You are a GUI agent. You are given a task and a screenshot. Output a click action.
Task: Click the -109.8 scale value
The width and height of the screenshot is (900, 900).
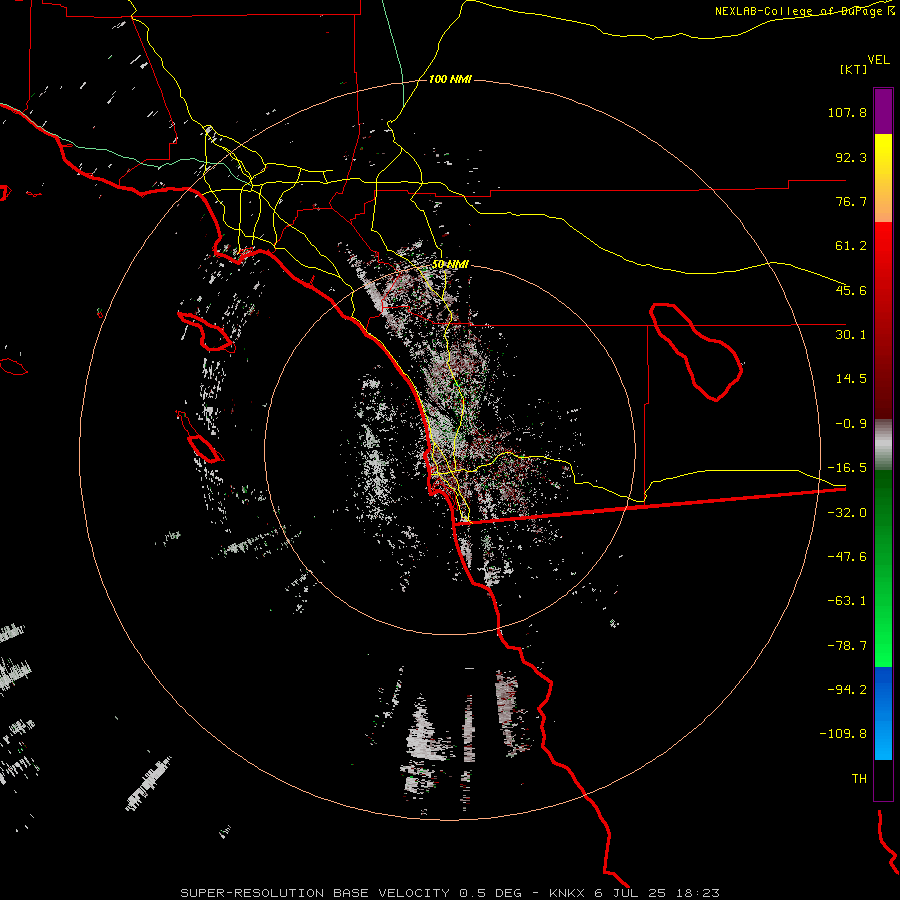click(843, 734)
